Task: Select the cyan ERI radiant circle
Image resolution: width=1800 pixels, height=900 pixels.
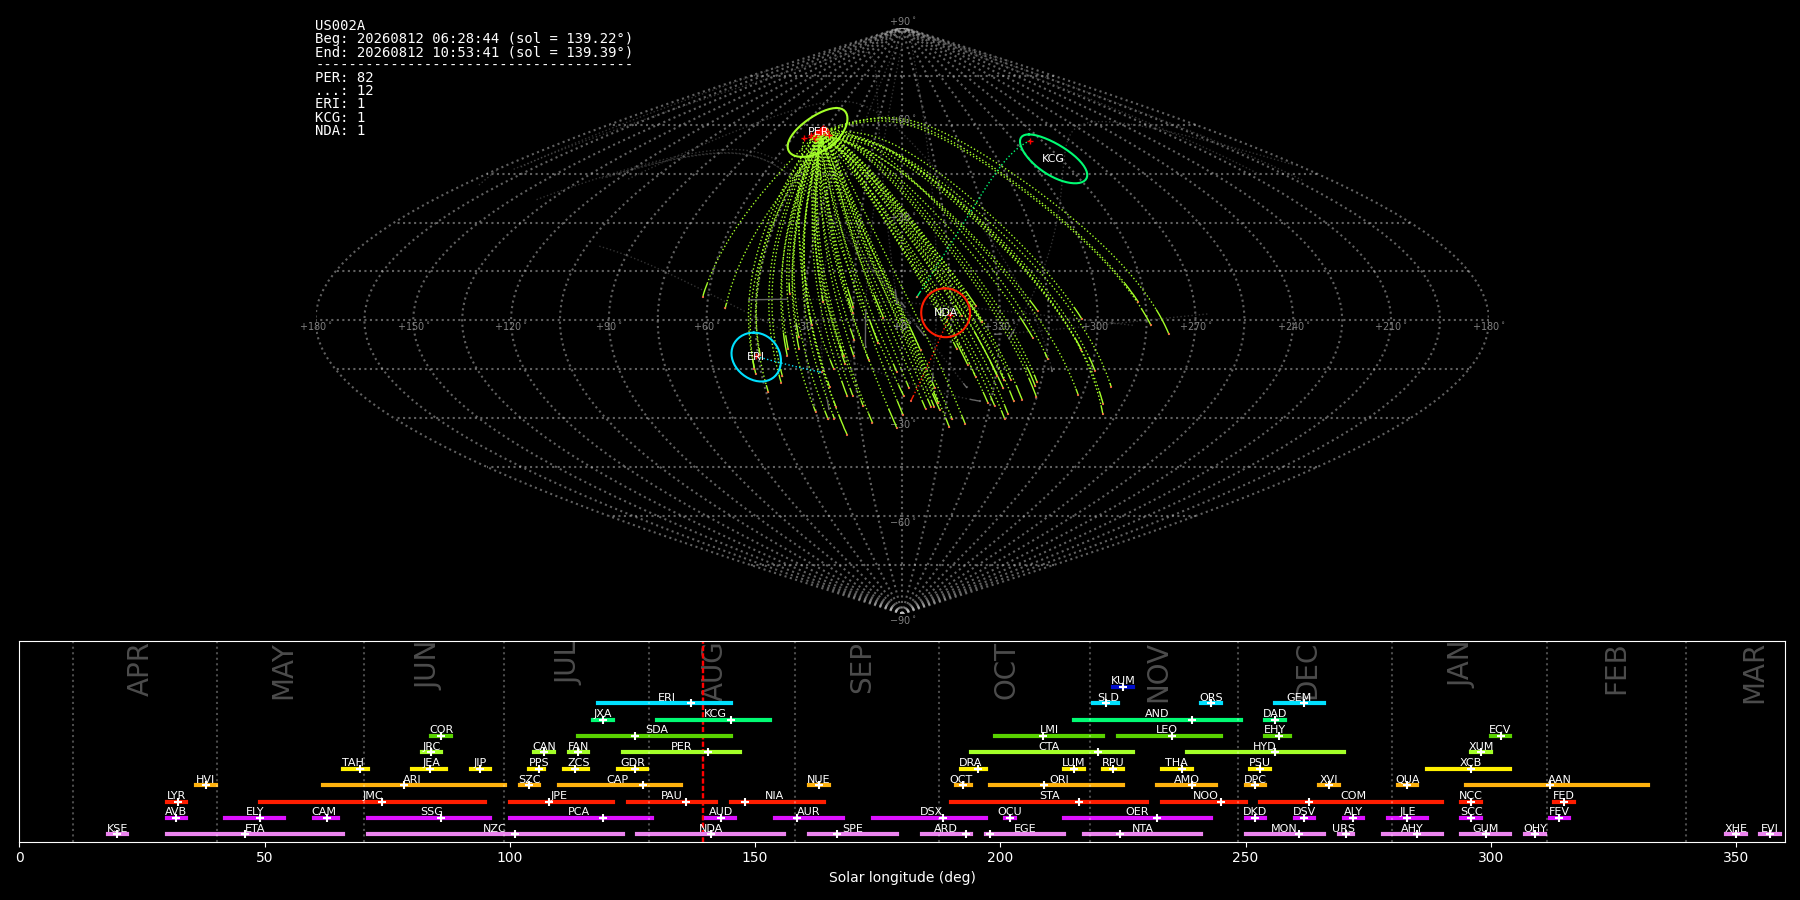Action: coord(756,357)
